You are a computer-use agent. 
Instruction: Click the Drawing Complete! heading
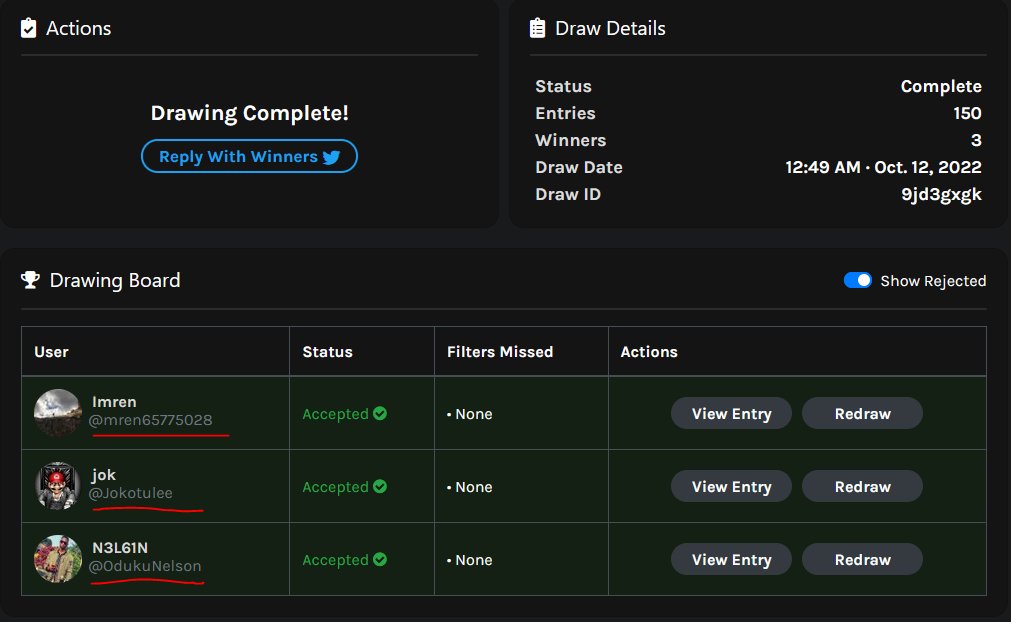click(250, 113)
